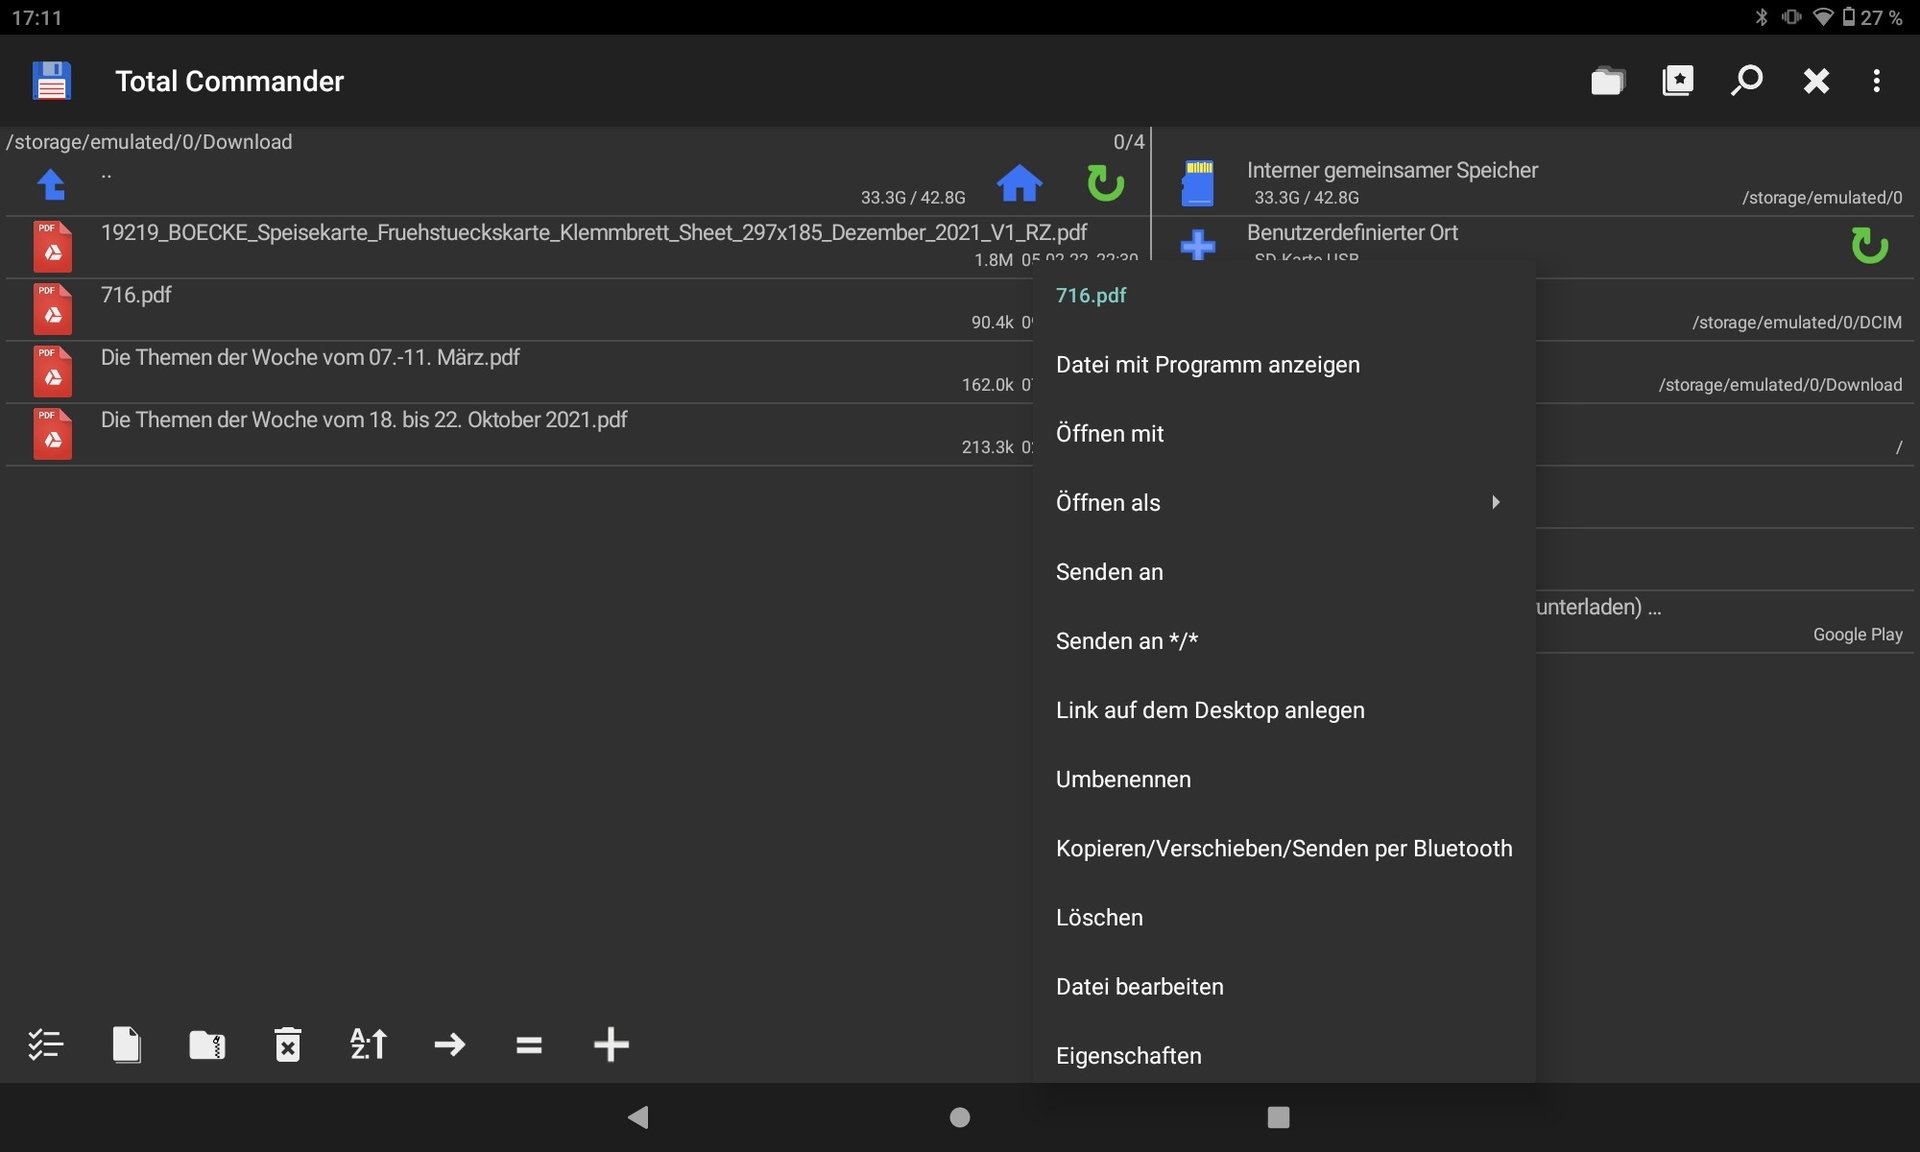Tap the delete trash icon

(x=288, y=1045)
